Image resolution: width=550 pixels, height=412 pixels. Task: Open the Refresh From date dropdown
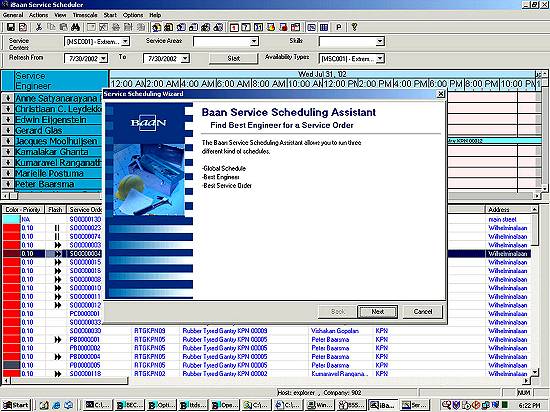[x=103, y=59]
